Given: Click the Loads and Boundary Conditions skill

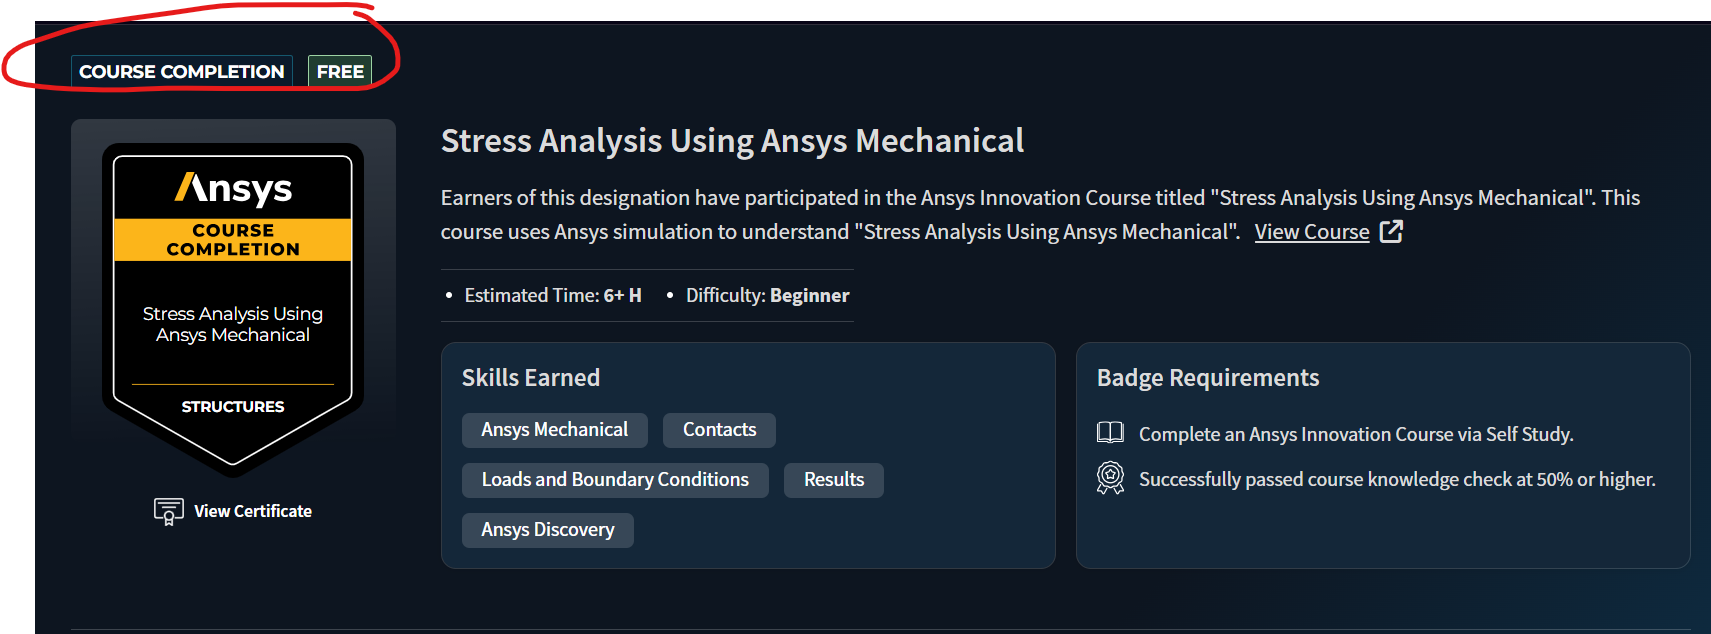Looking at the screenshot, I should click(x=615, y=480).
